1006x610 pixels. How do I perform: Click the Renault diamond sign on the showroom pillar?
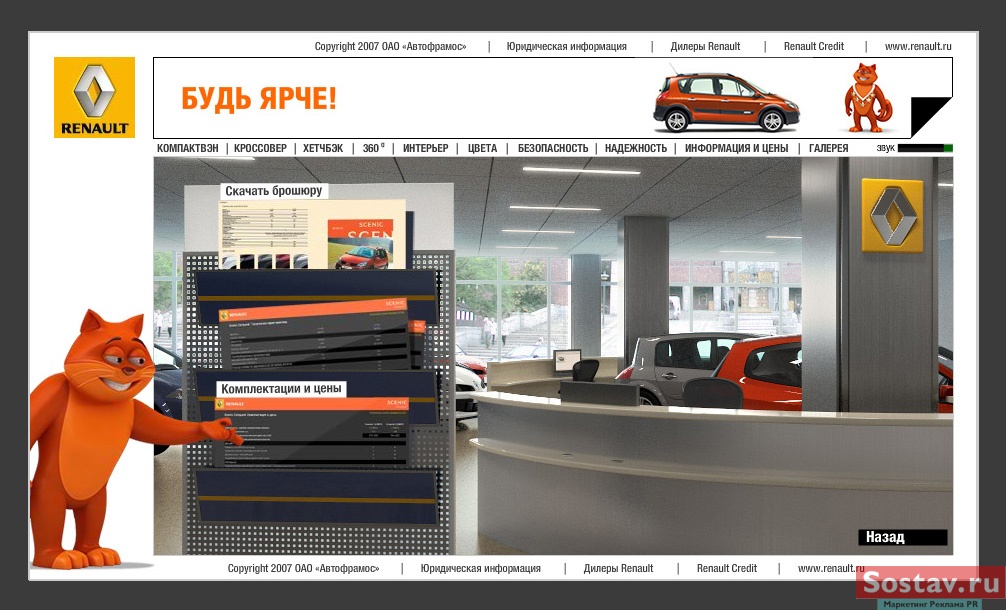pos(892,215)
